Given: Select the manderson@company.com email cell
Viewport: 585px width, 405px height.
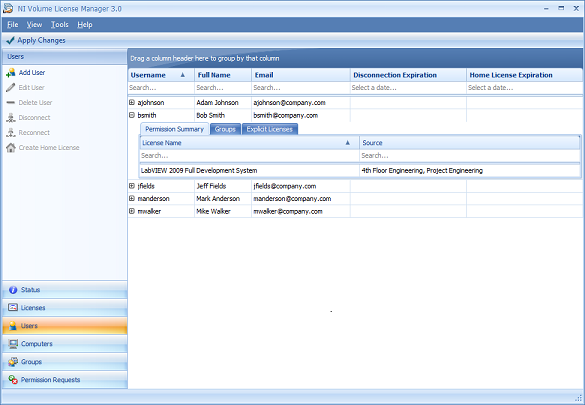Looking at the screenshot, I should [x=301, y=199].
